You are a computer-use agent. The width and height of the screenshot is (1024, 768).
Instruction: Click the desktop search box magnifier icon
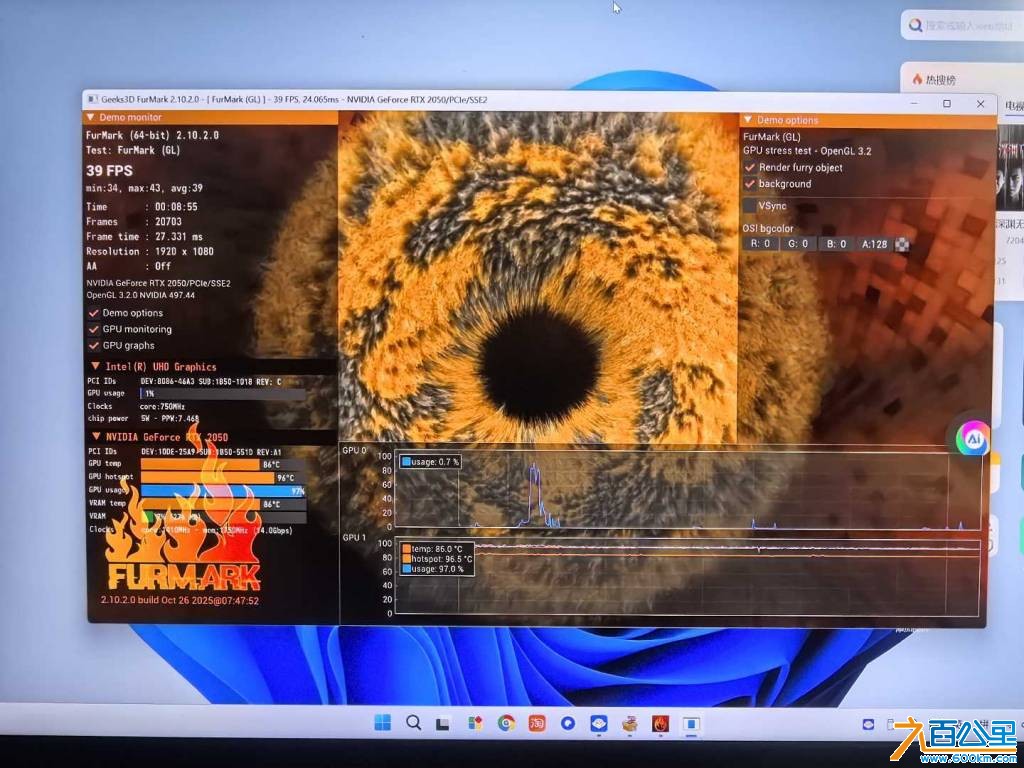click(916, 25)
